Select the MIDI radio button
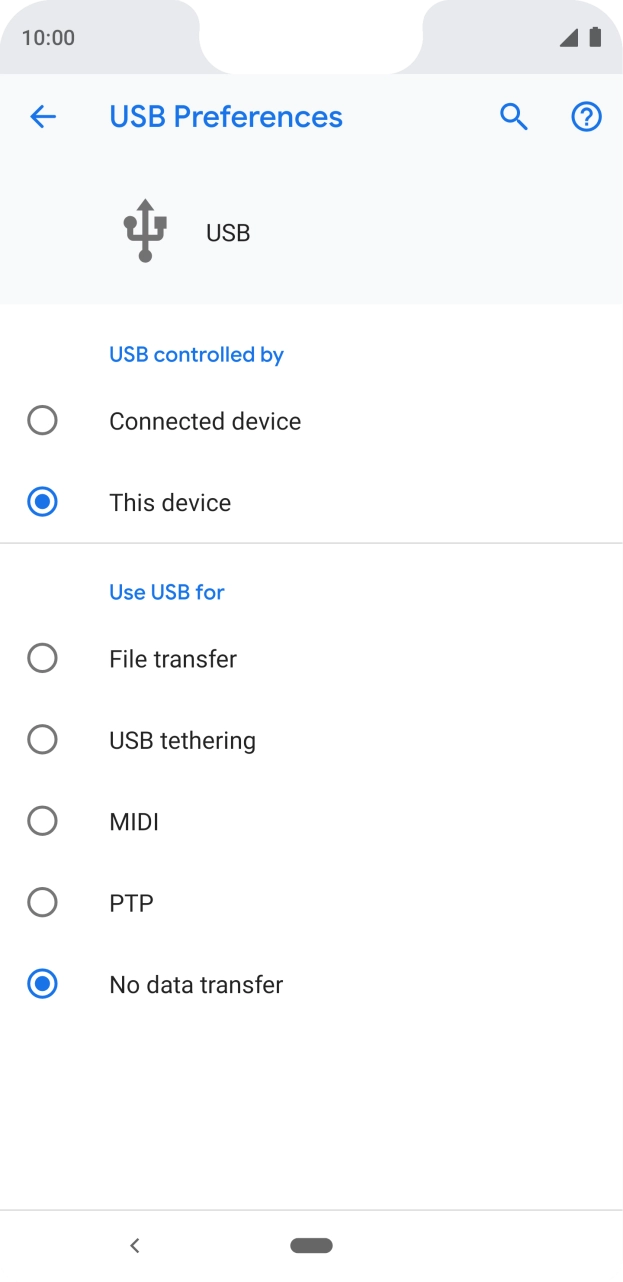623x1282 pixels. tap(42, 822)
